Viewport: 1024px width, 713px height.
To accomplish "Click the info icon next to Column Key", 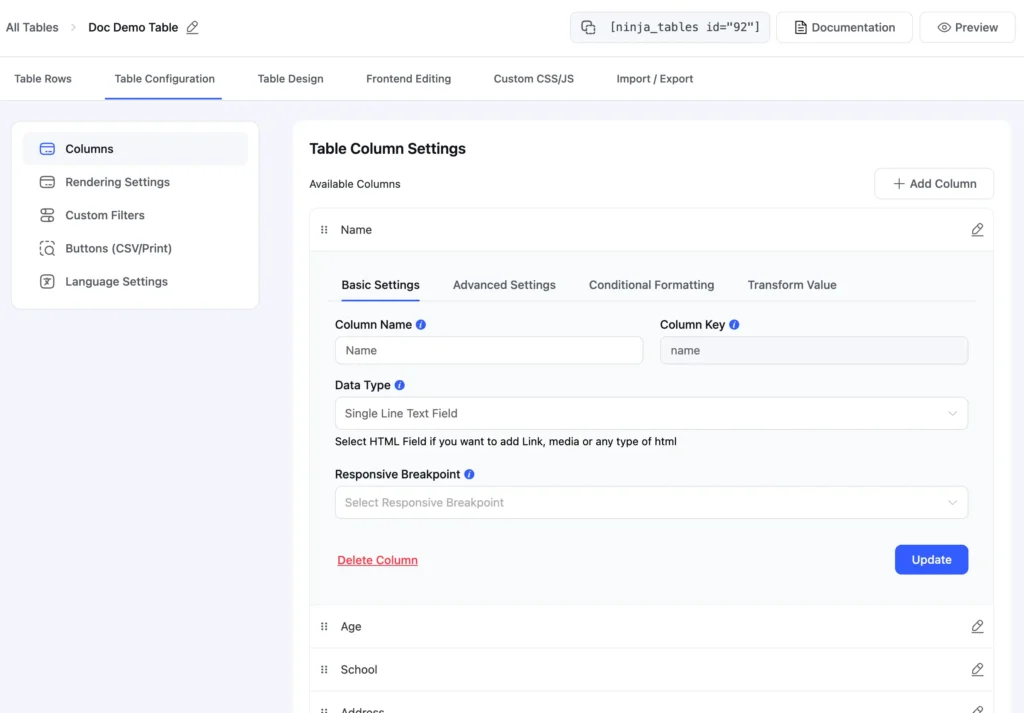I will click(x=734, y=325).
